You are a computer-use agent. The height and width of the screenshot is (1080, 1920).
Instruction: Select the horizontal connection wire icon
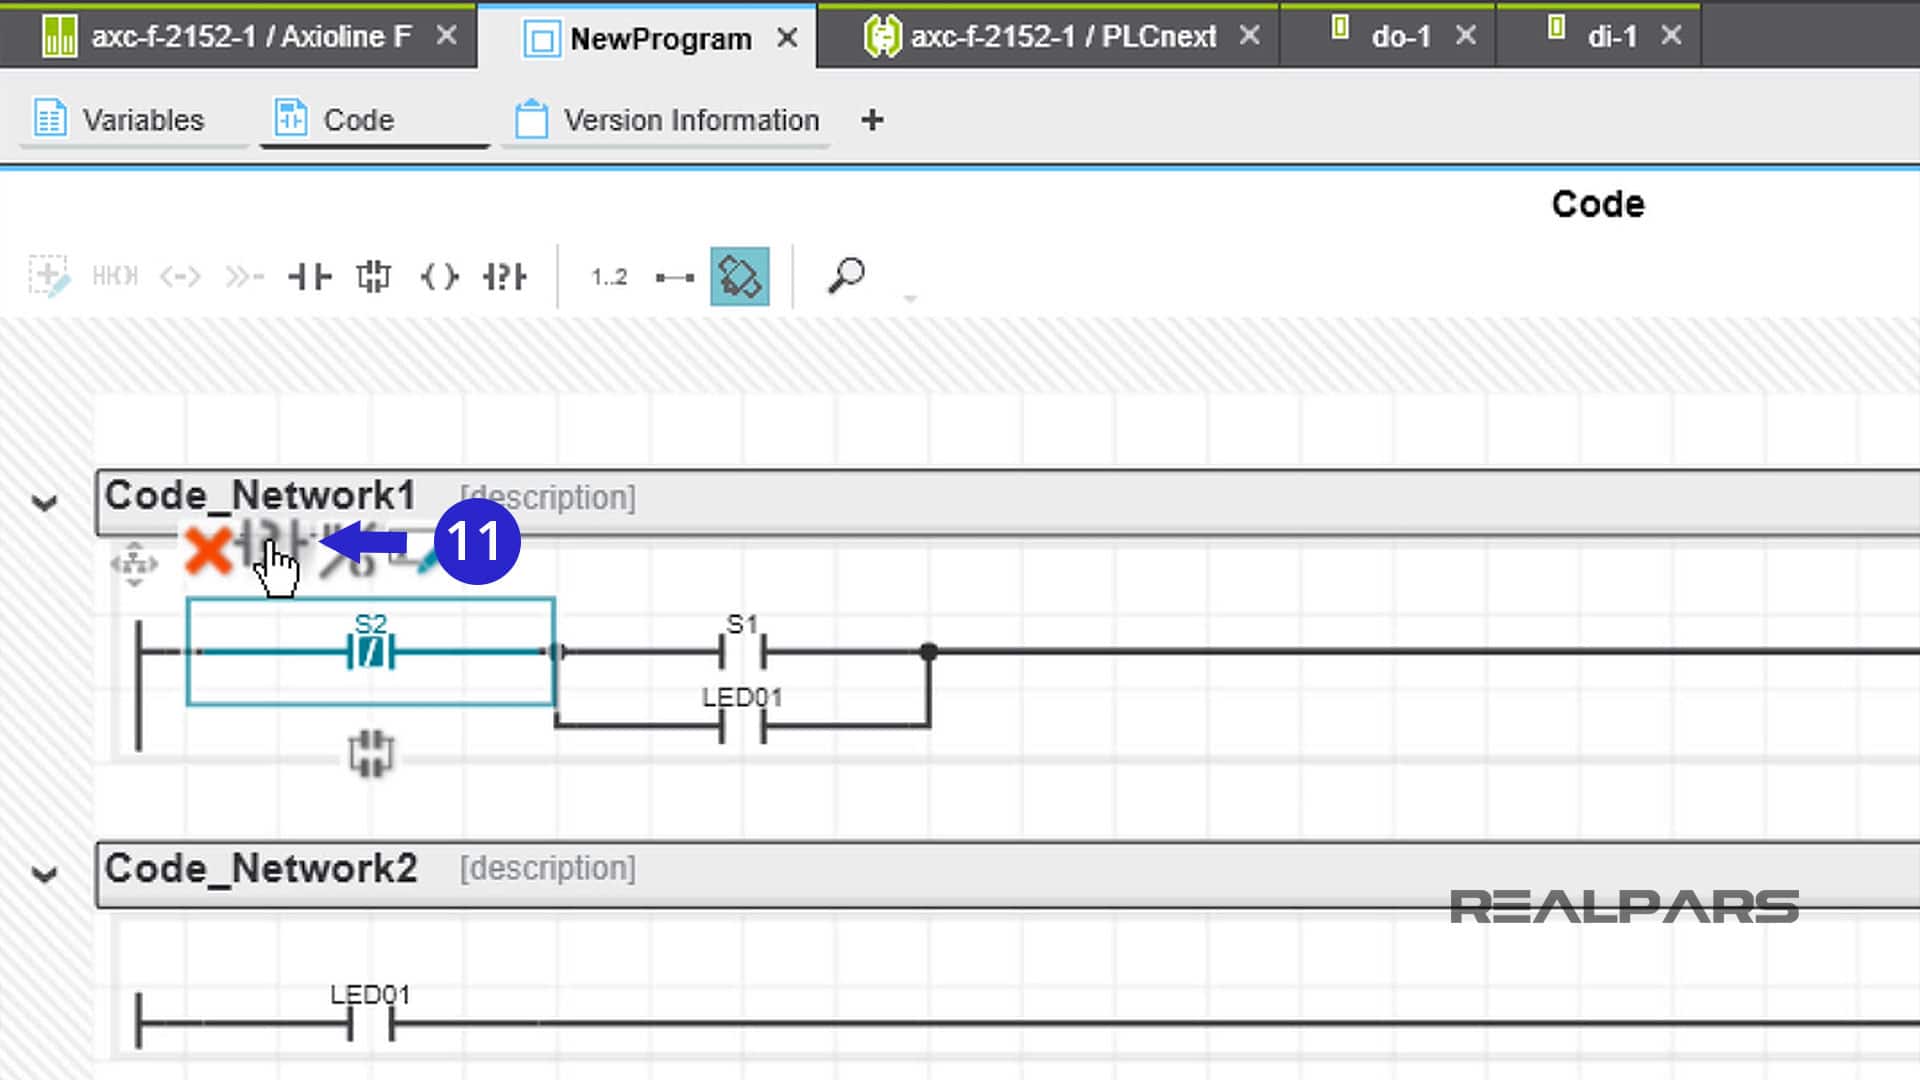point(673,276)
